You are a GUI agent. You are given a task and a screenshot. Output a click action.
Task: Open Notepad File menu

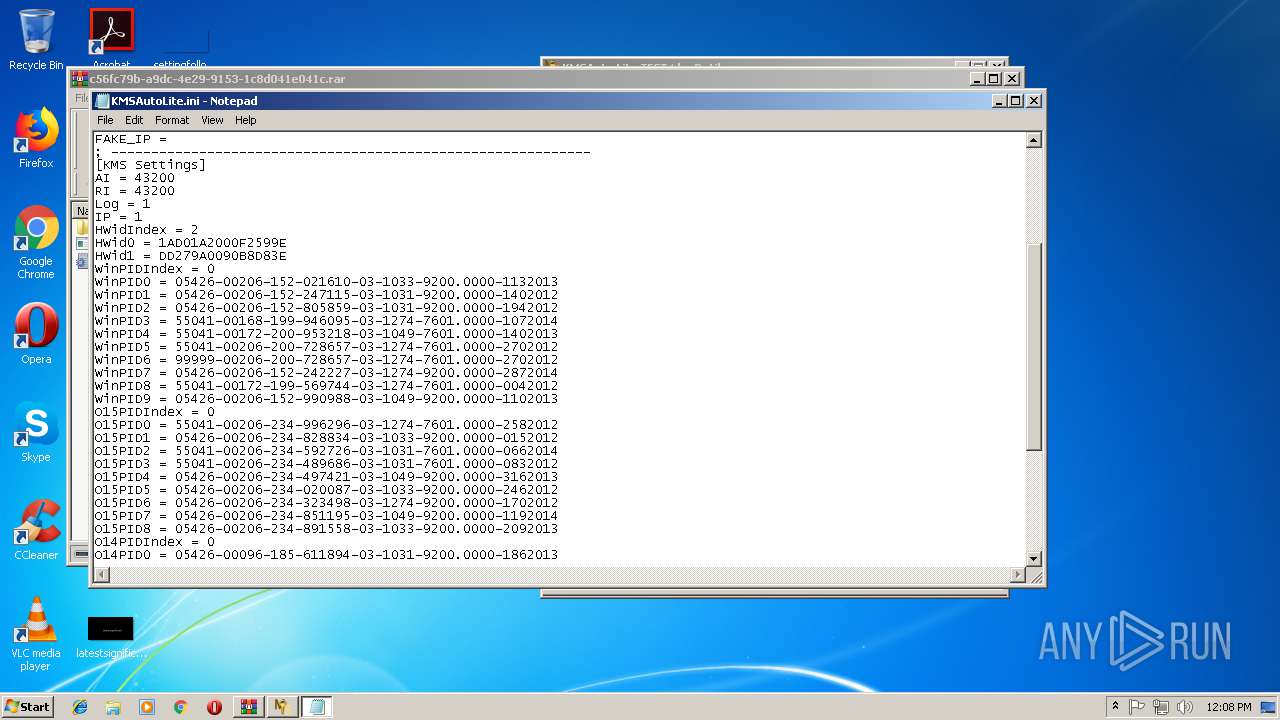pos(105,120)
